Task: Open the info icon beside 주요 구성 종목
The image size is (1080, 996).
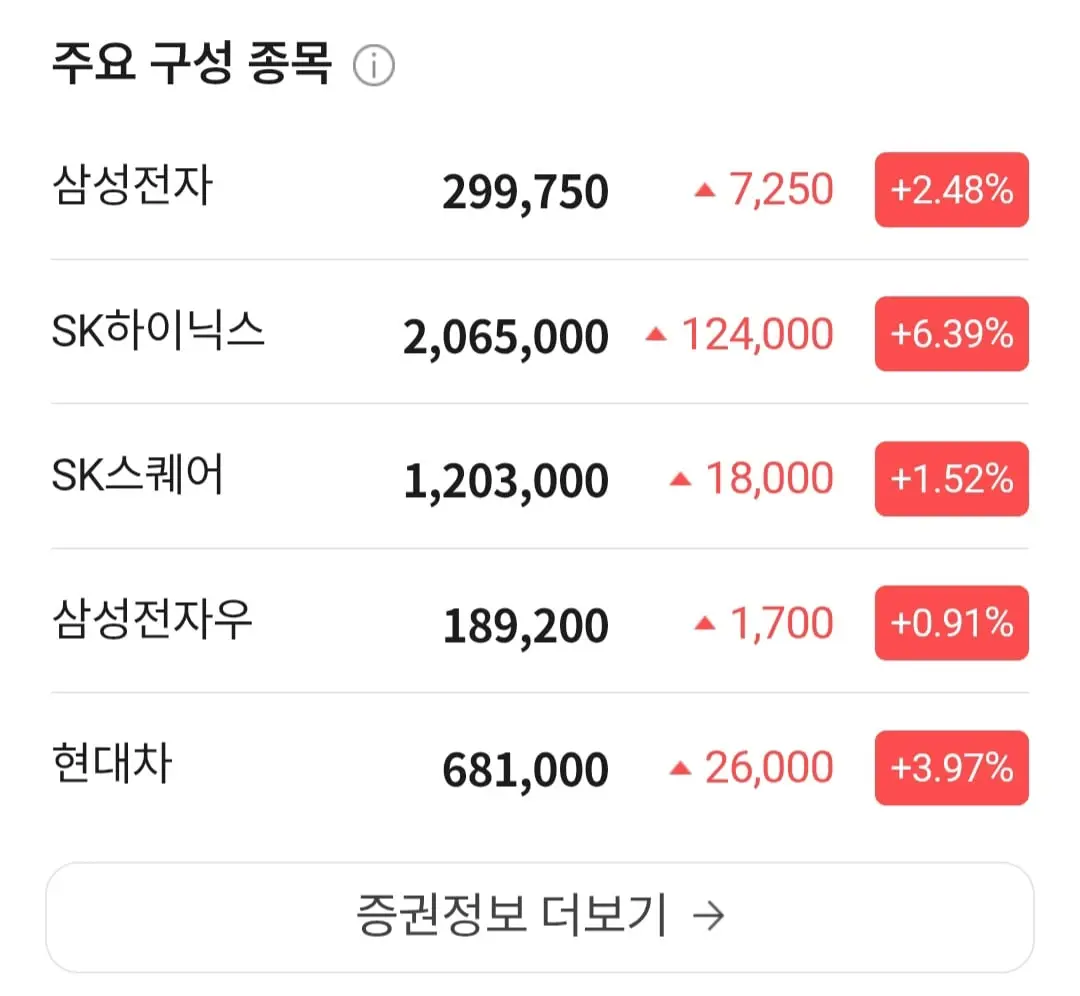Action: (x=373, y=65)
